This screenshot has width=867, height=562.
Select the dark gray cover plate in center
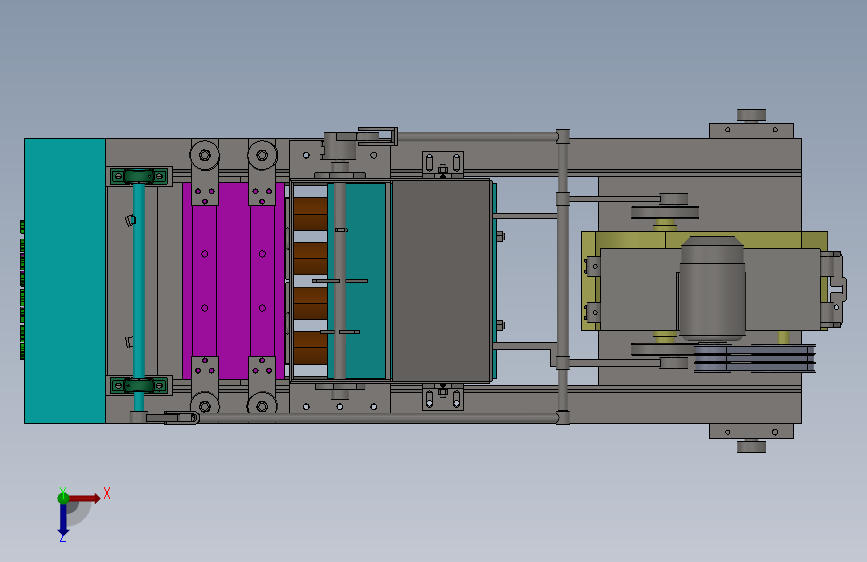tap(441, 280)
